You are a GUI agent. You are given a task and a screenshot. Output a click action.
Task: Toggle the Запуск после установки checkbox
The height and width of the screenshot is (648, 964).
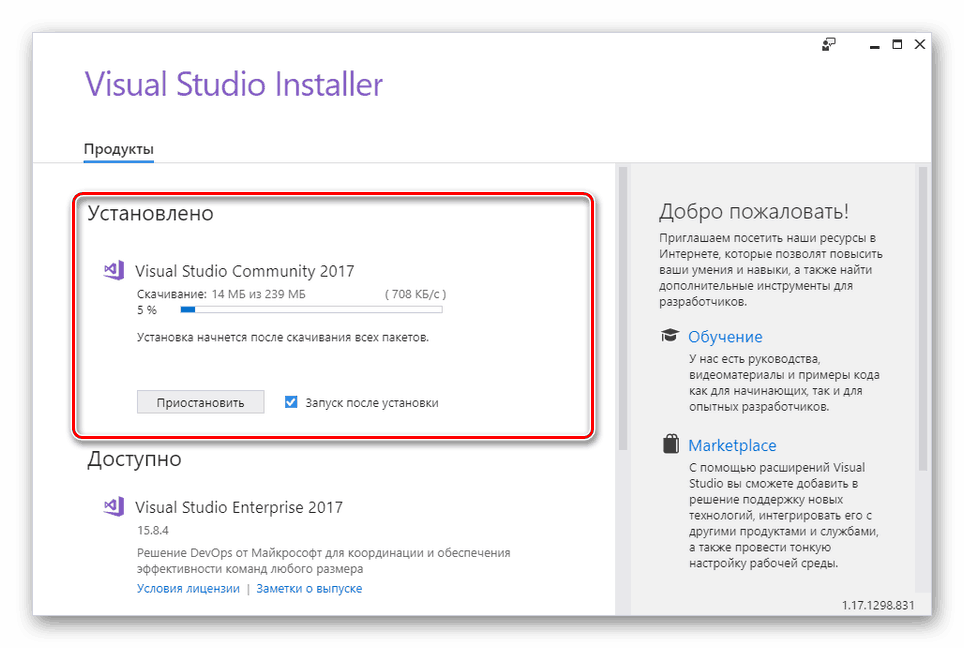291,402
